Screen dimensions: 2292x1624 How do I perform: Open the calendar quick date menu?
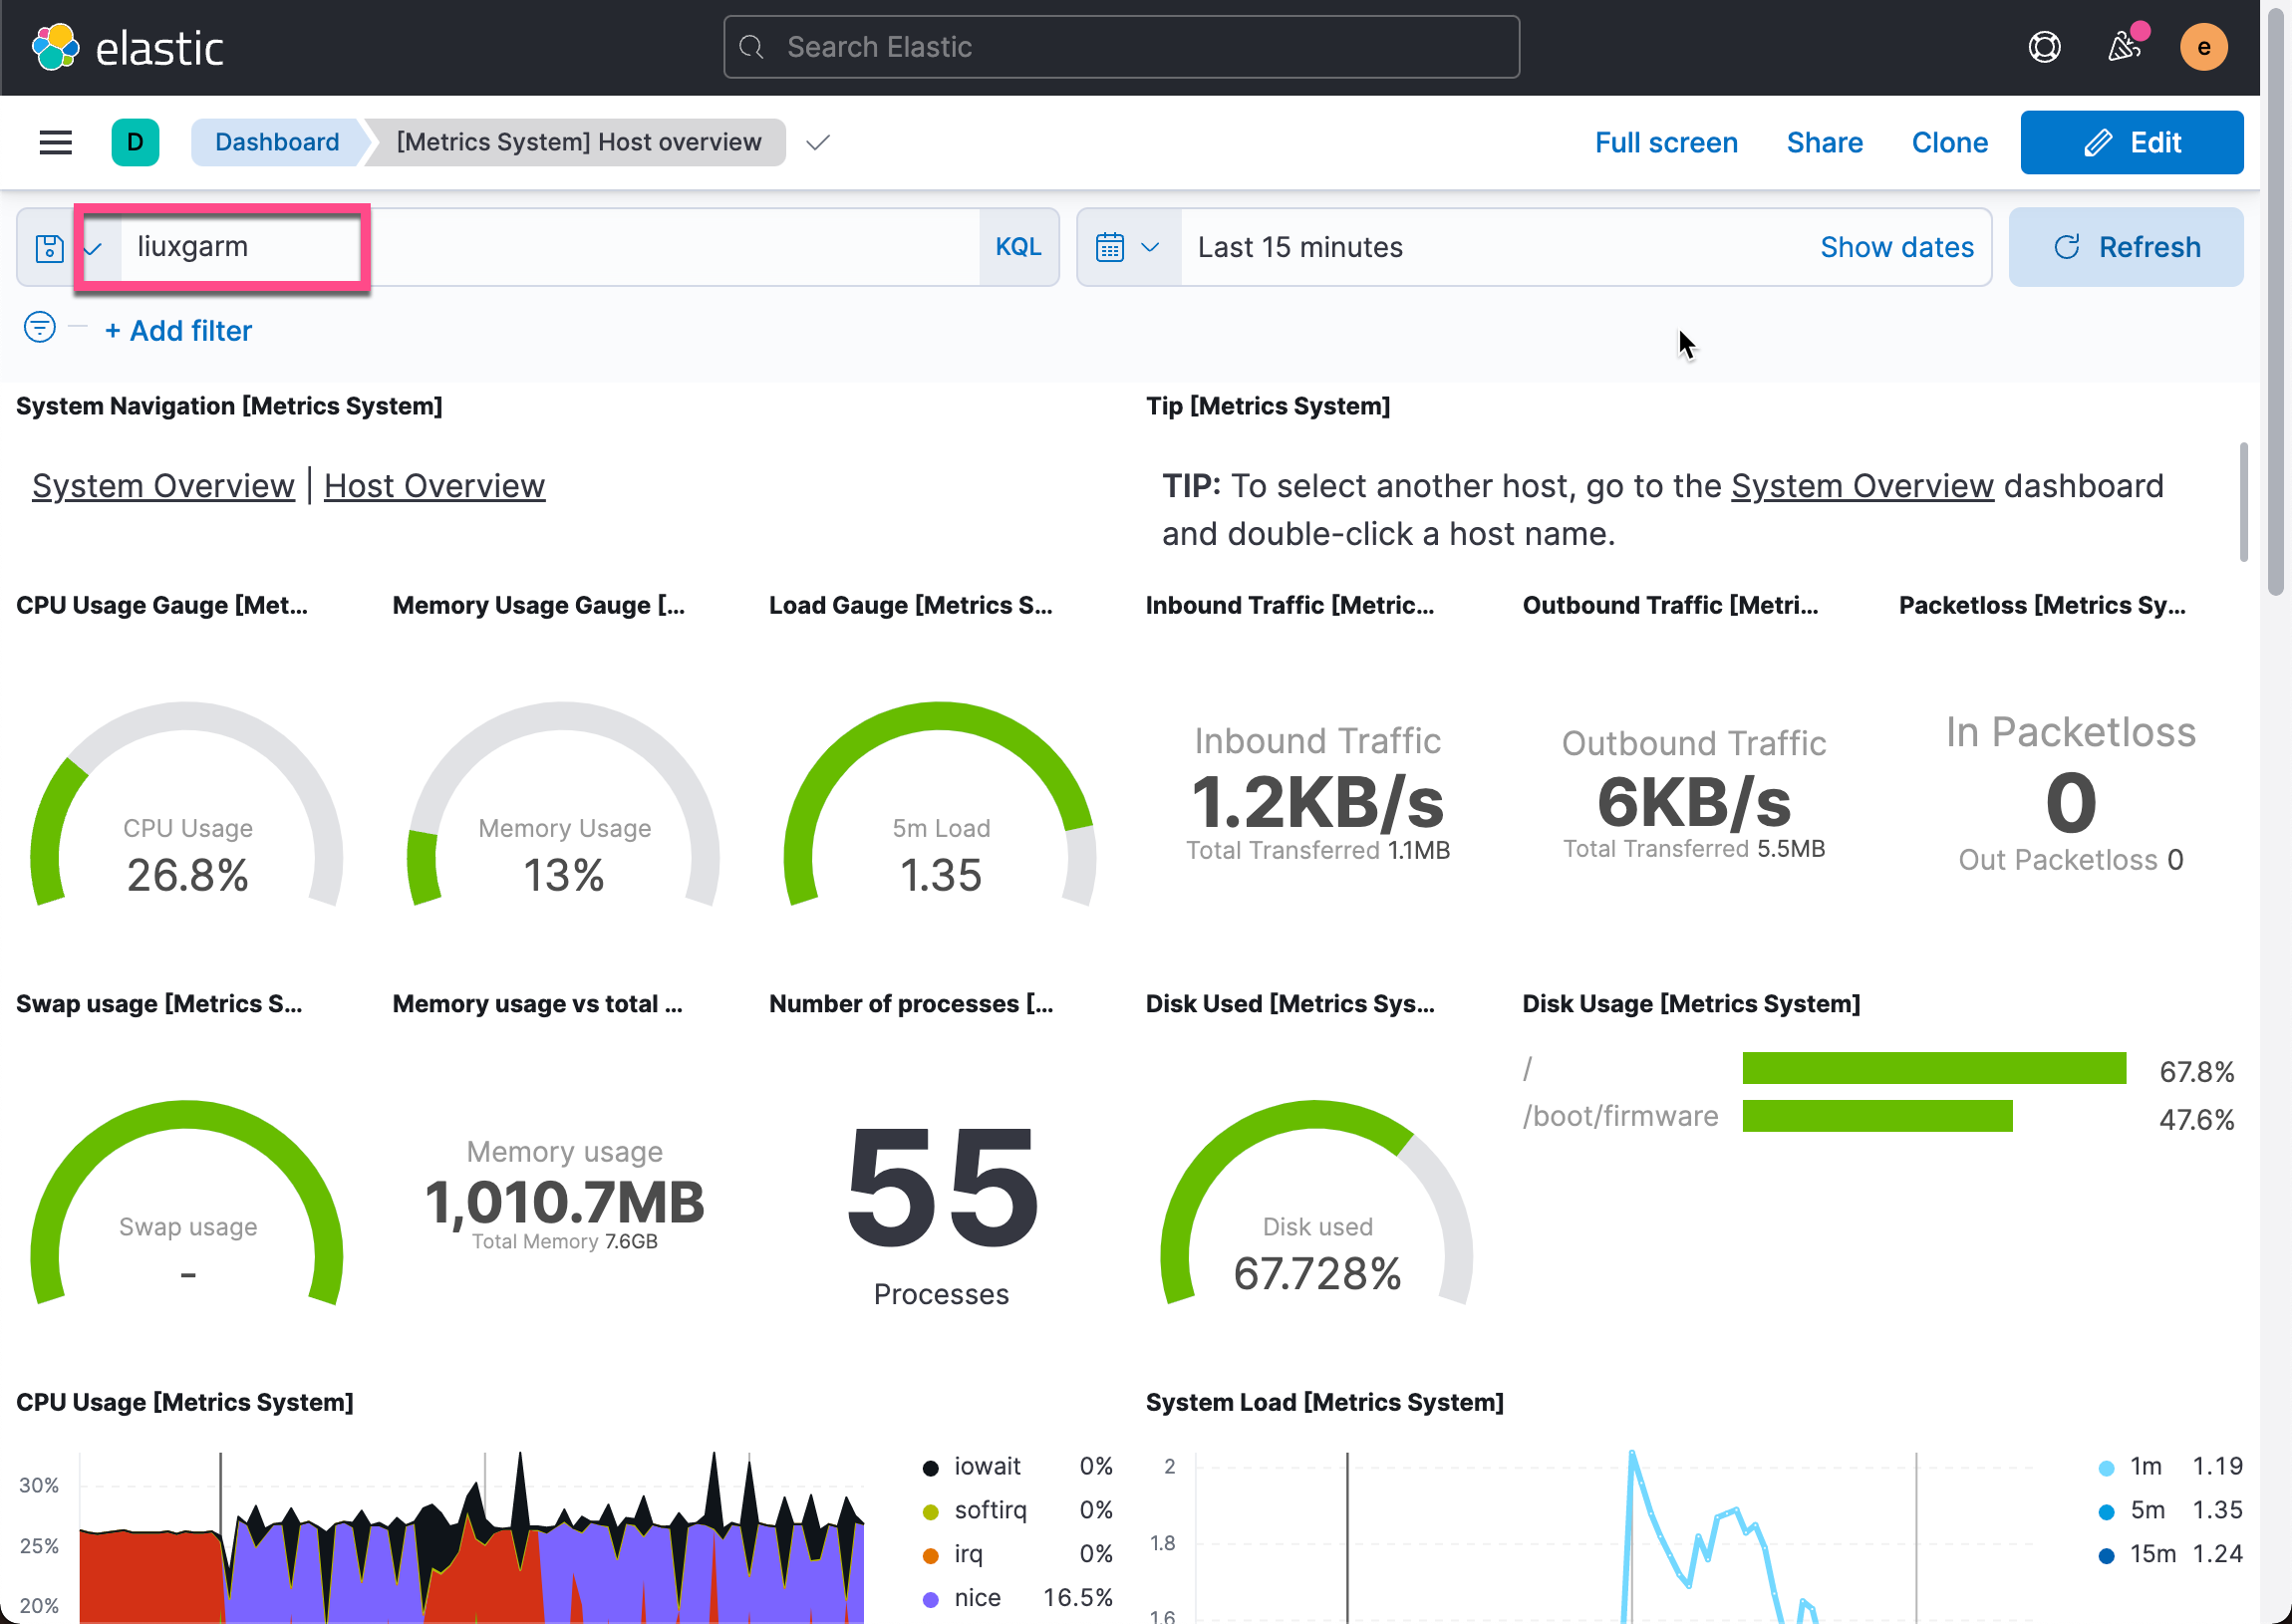tap(1127, 247)
